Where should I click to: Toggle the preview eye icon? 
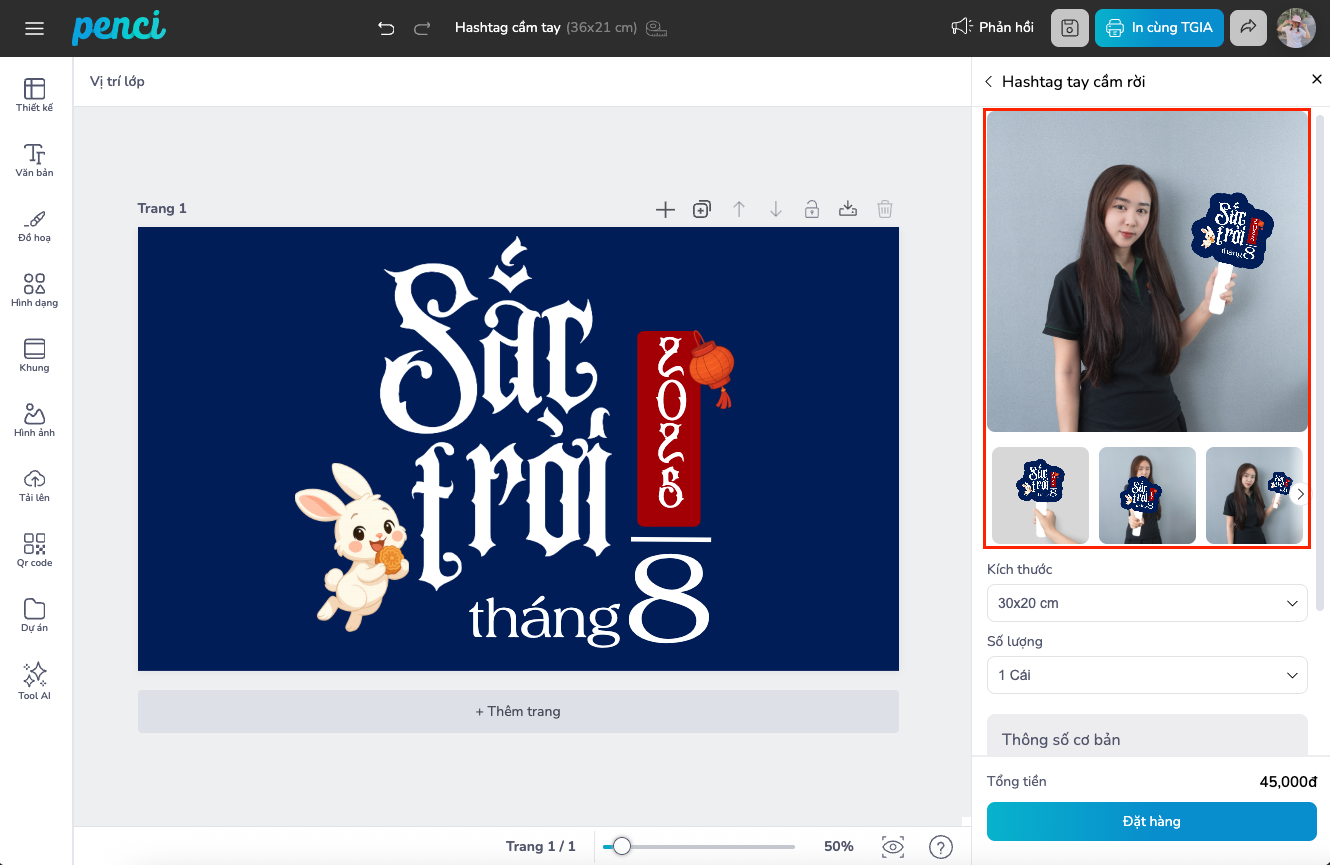coord(893,847)
